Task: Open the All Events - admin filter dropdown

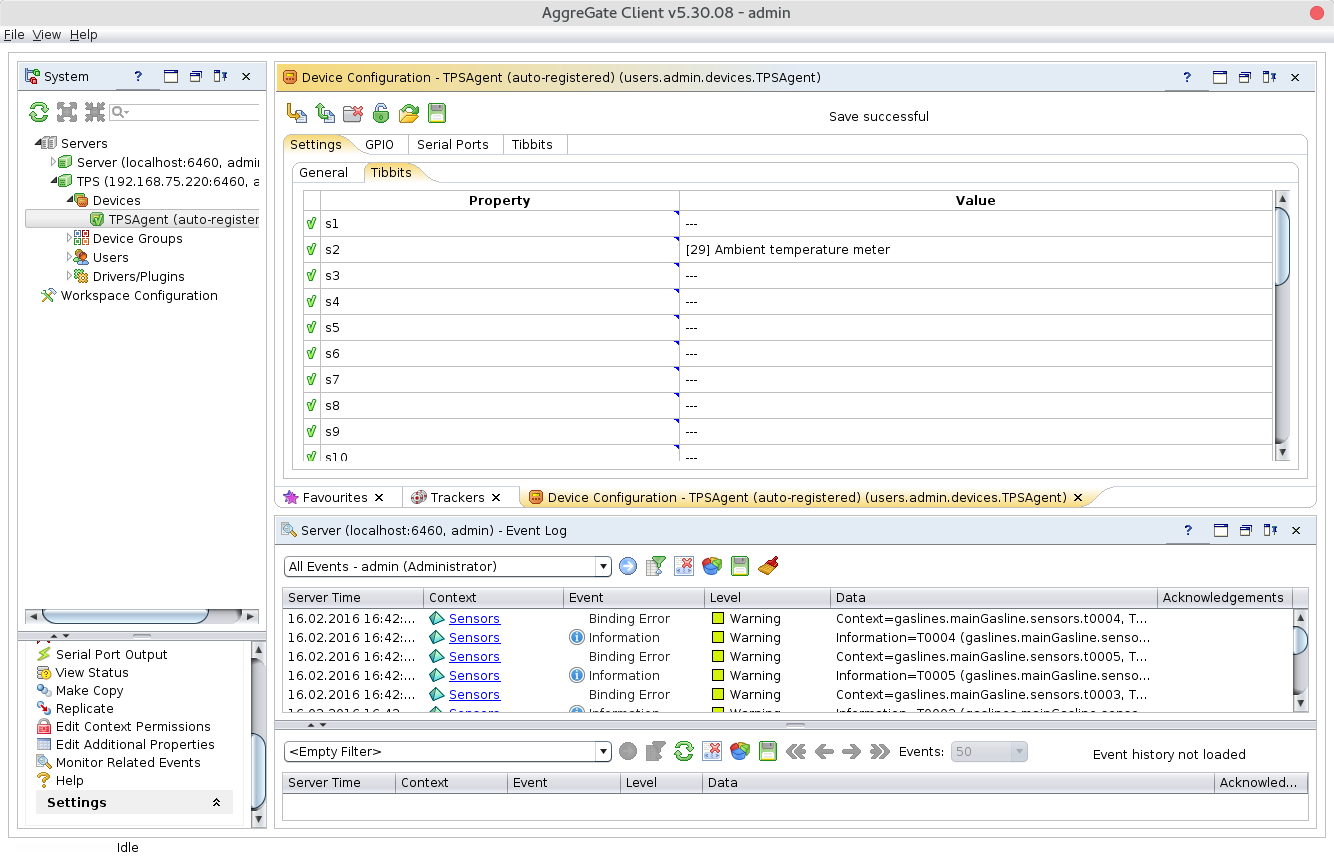Action: [x=603, y=567]
